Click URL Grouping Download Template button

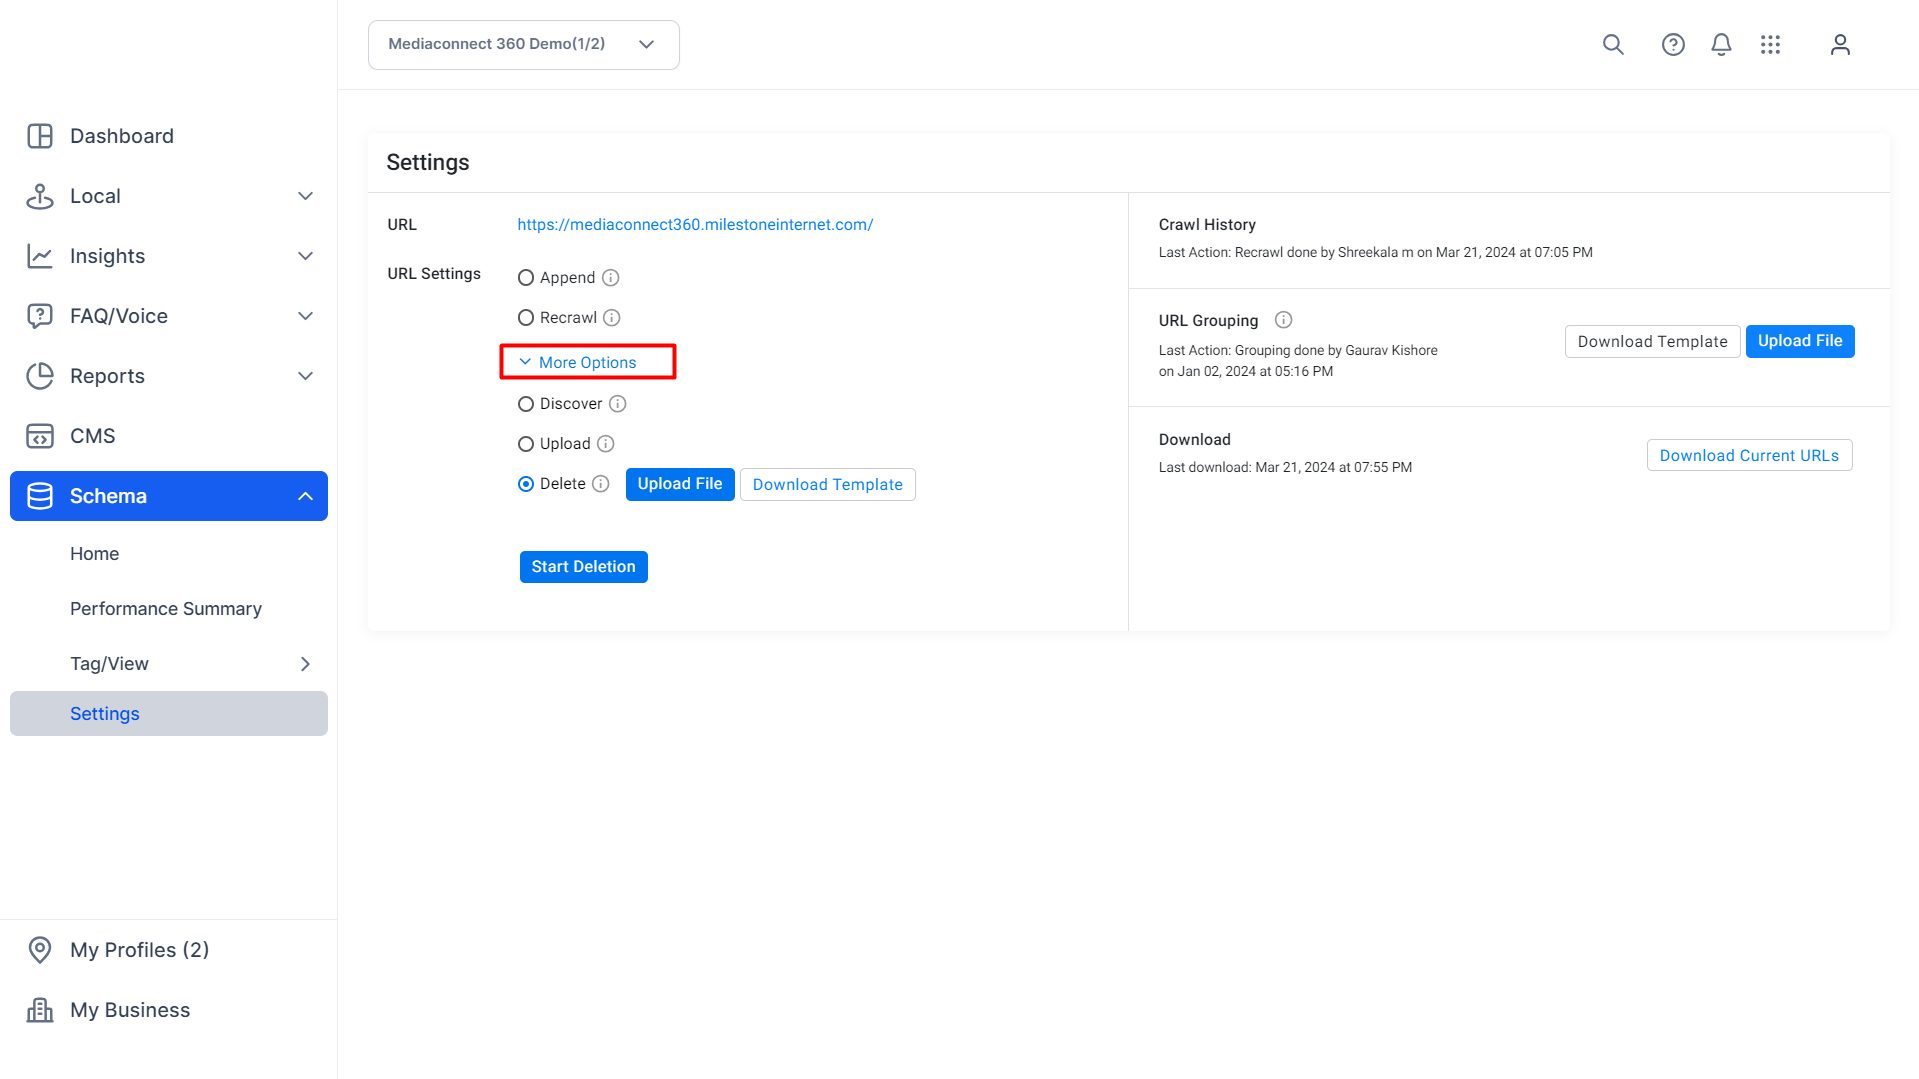[1653, 342]
